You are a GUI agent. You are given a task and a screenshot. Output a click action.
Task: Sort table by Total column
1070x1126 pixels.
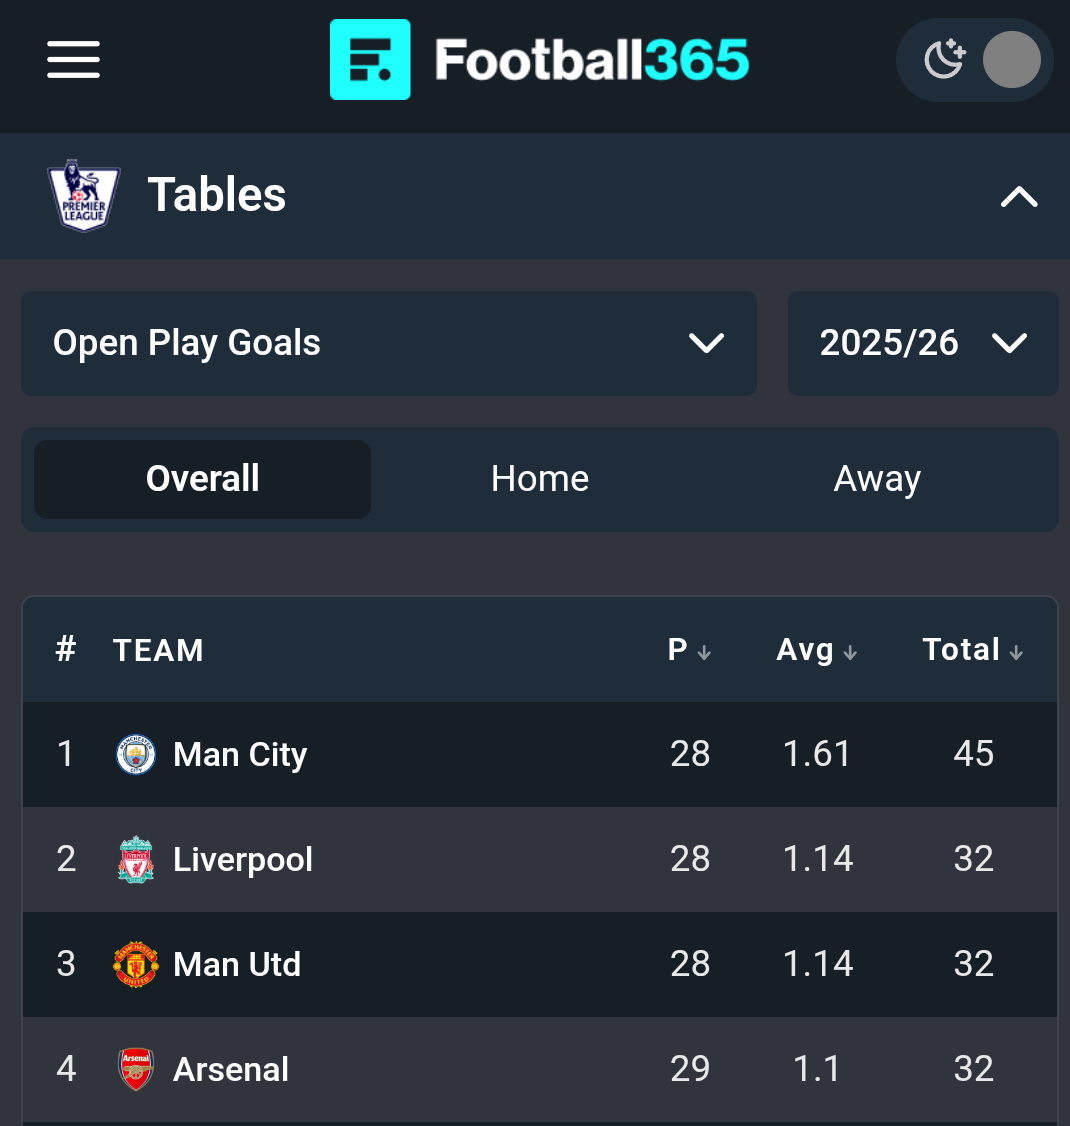click(972, 650)
